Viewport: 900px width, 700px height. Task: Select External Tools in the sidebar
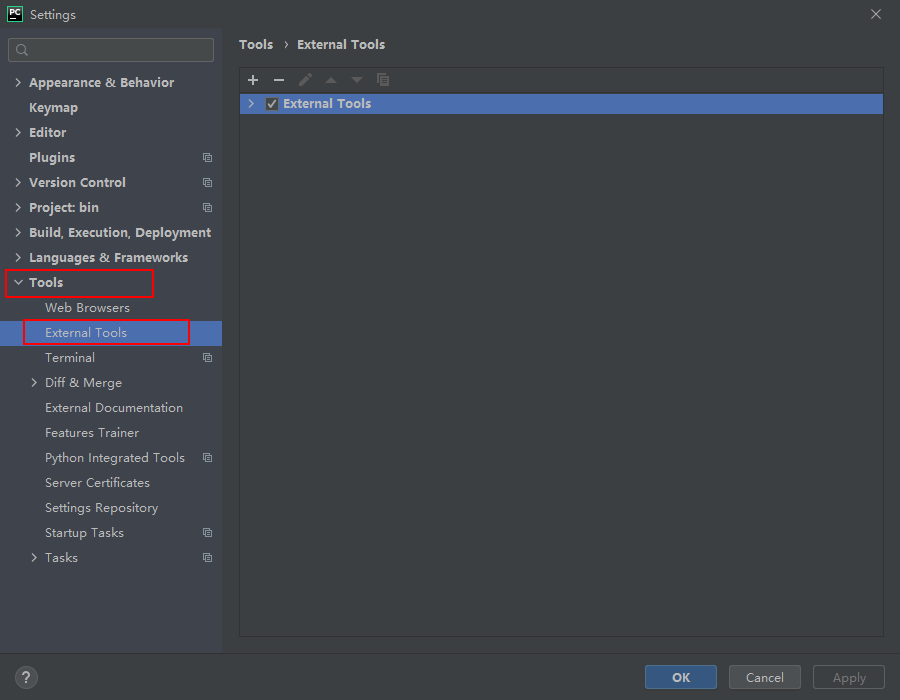coord(86,333)
